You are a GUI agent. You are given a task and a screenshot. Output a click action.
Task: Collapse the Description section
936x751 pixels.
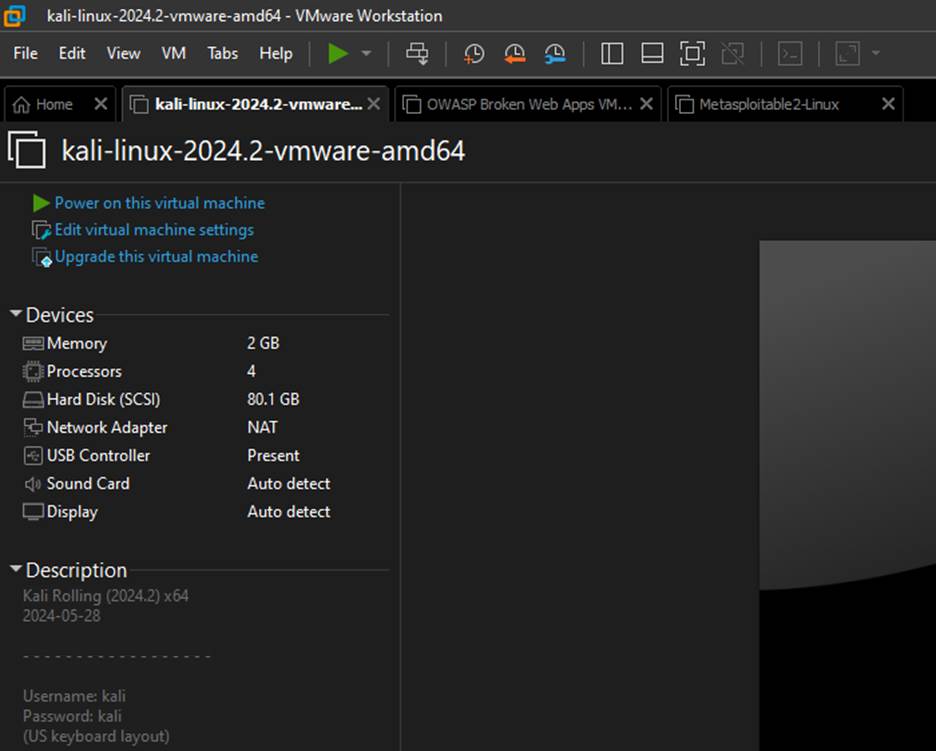point(16,569)
